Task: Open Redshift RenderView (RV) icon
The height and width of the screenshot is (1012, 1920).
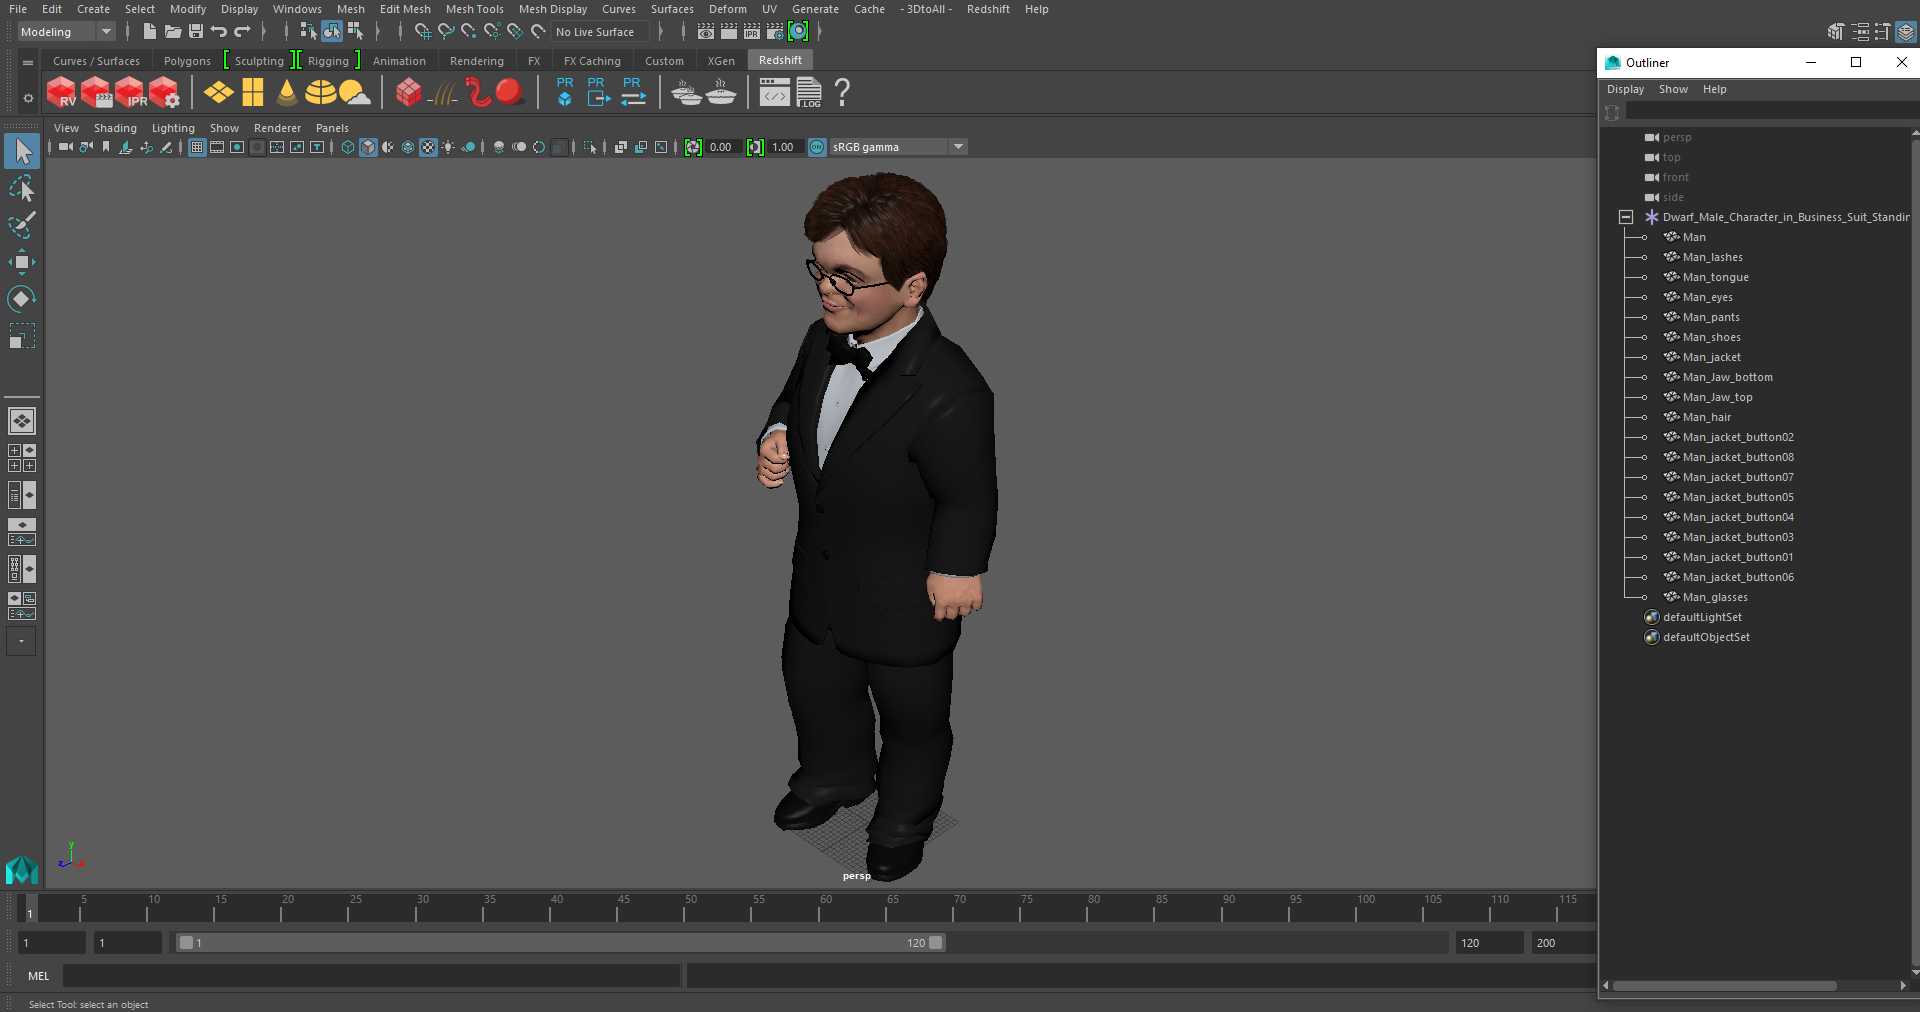Action: click(x=62, y=93)
